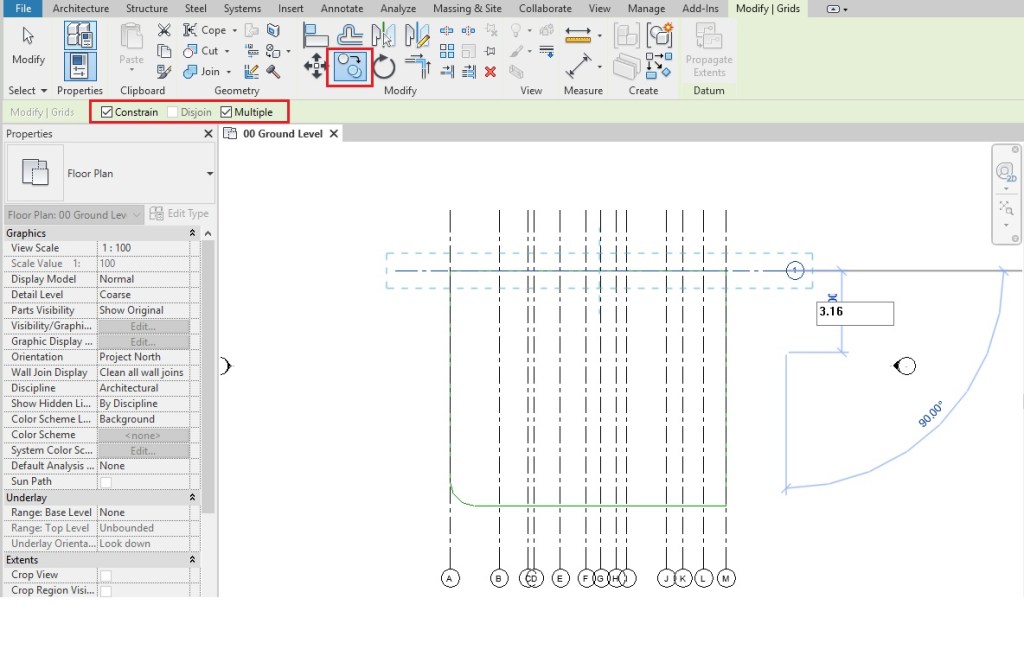Click the red Delete icon

490,71
